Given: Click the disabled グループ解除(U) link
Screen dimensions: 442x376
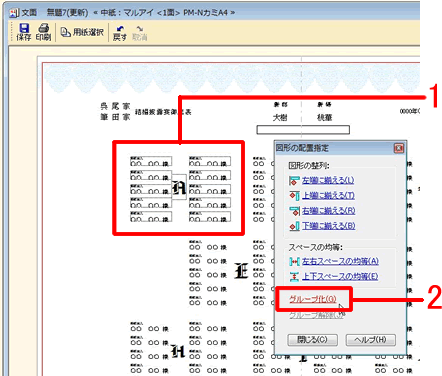Looking at the screenshot, I should click(316, 315).
